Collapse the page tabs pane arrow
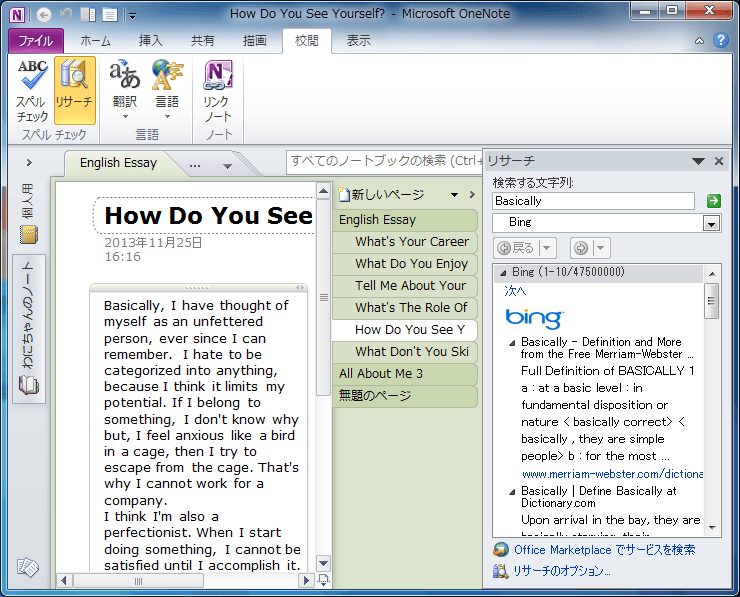 tap(472, 194)
